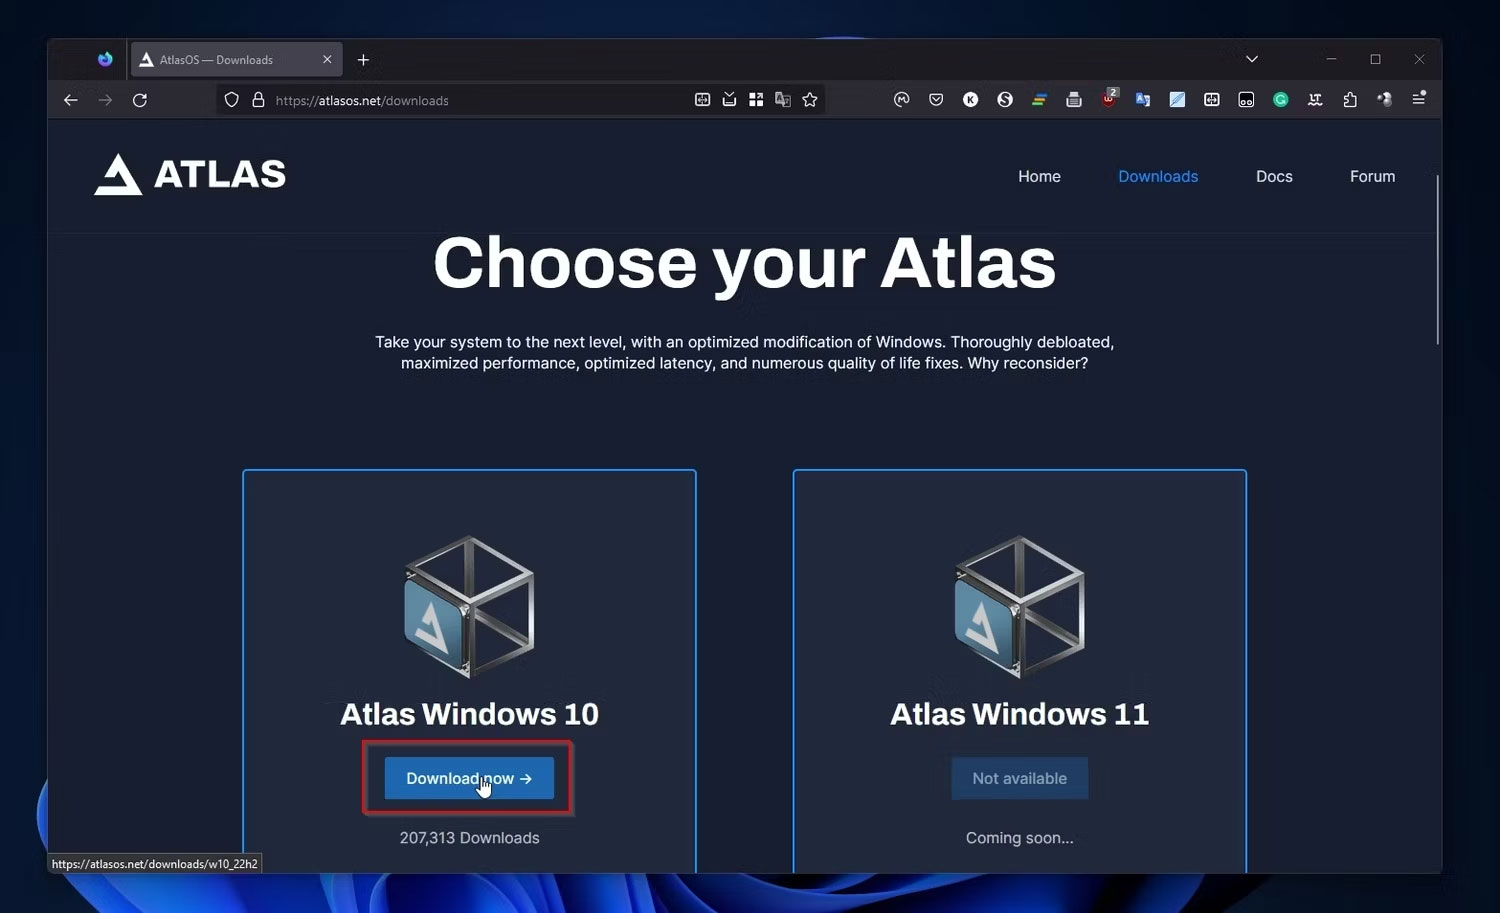Viewport: 1500px width, 913px height.
Task: Close the AtlasOS — Downloads tab
Action: [x=327, y=59]
